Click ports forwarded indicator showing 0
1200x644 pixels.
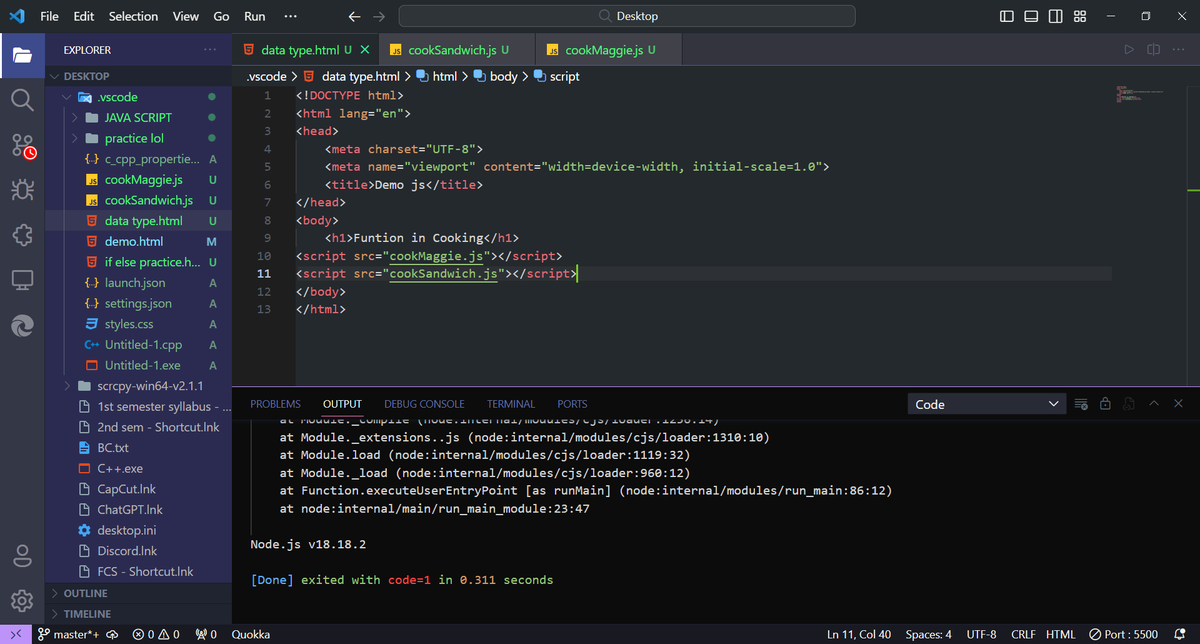click(206, 634)
